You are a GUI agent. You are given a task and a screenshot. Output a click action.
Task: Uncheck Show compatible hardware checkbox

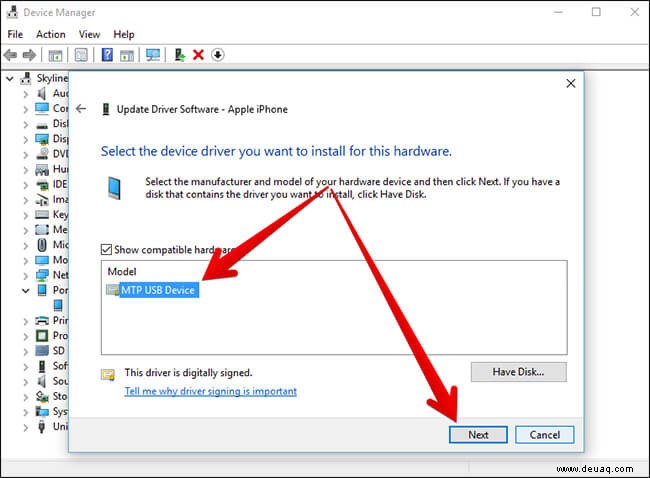pos(107,250)
